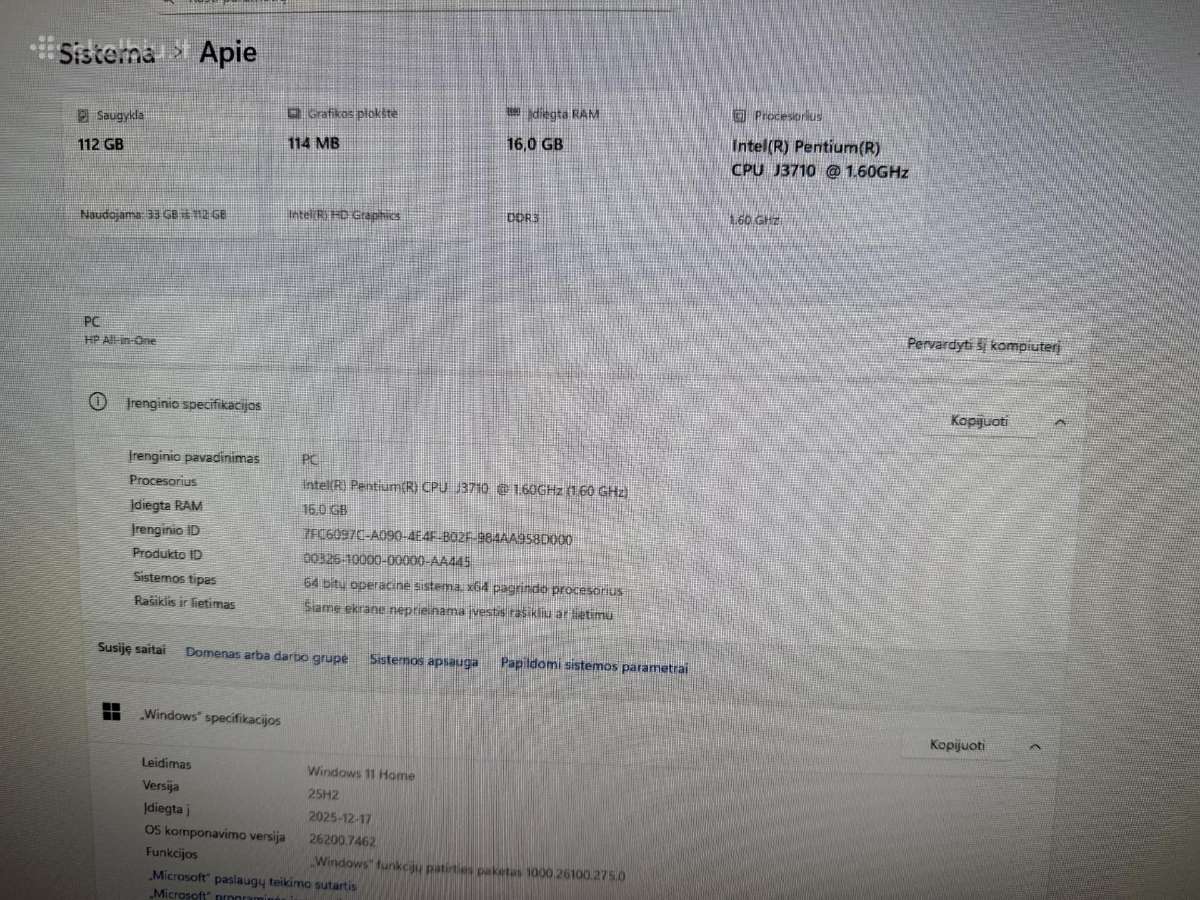Click the 25H2 version value
Screen dimensions: 1200x900
pos(324,796)
